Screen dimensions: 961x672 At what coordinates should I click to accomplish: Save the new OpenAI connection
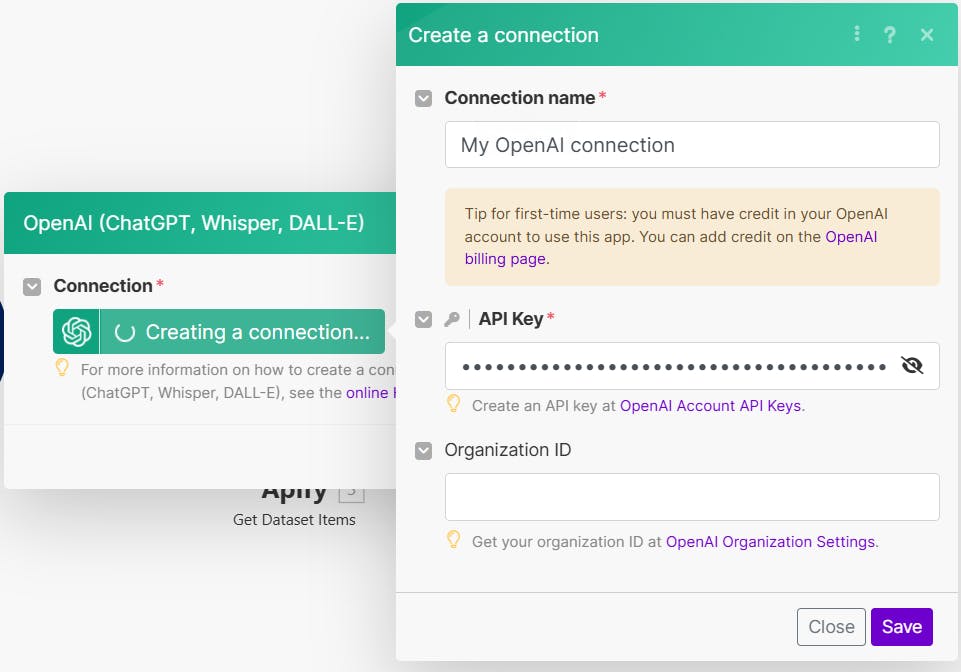click(x=902, y=627)
